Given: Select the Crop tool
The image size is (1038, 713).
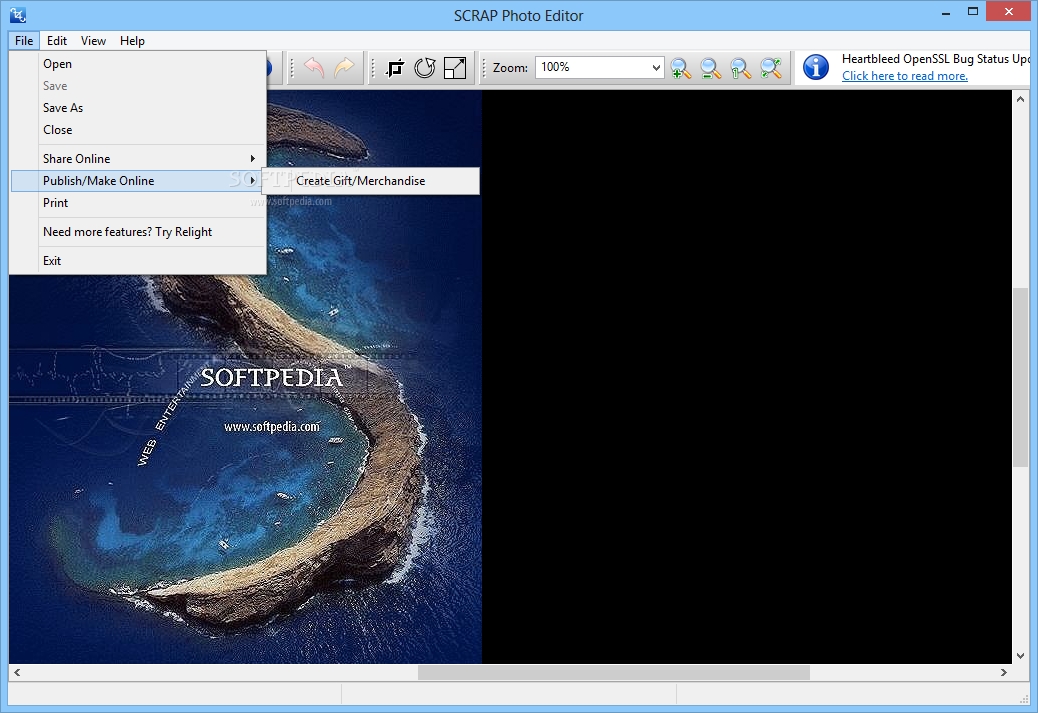Looking at the screenshot, I should pos(395,68).
